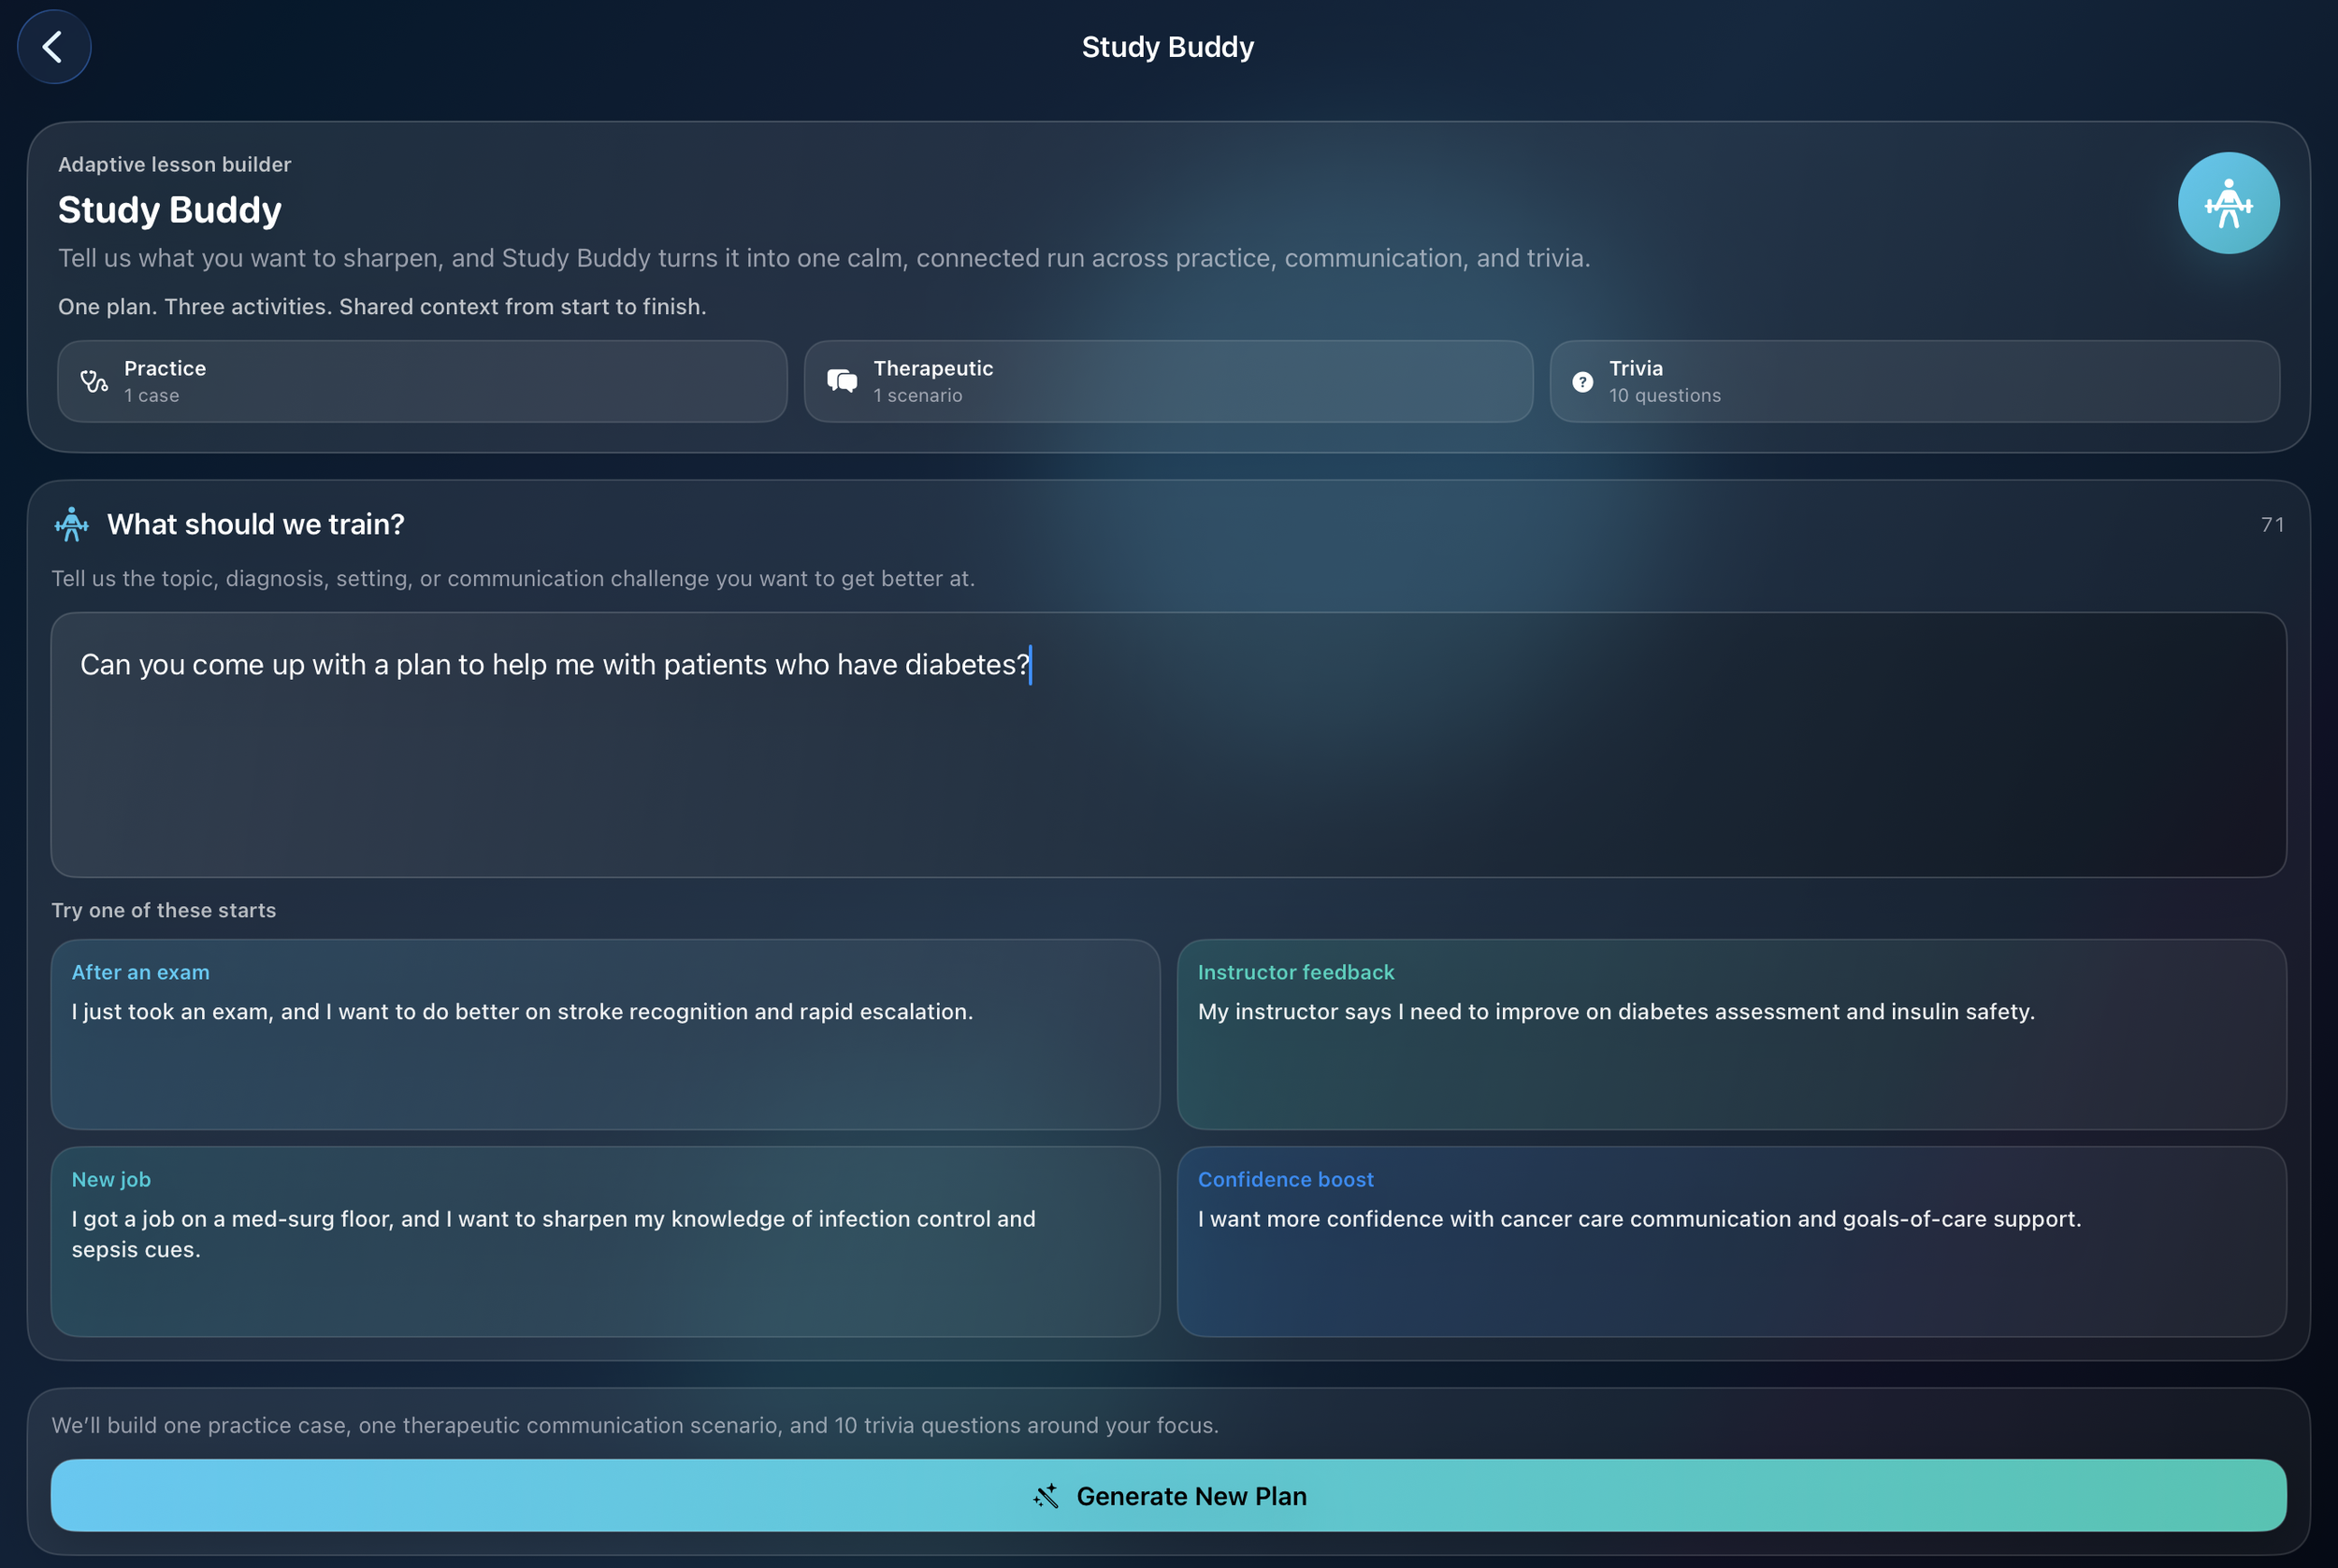Click the chat bubbles icon on the Therapeutic card

coord(841,381)
